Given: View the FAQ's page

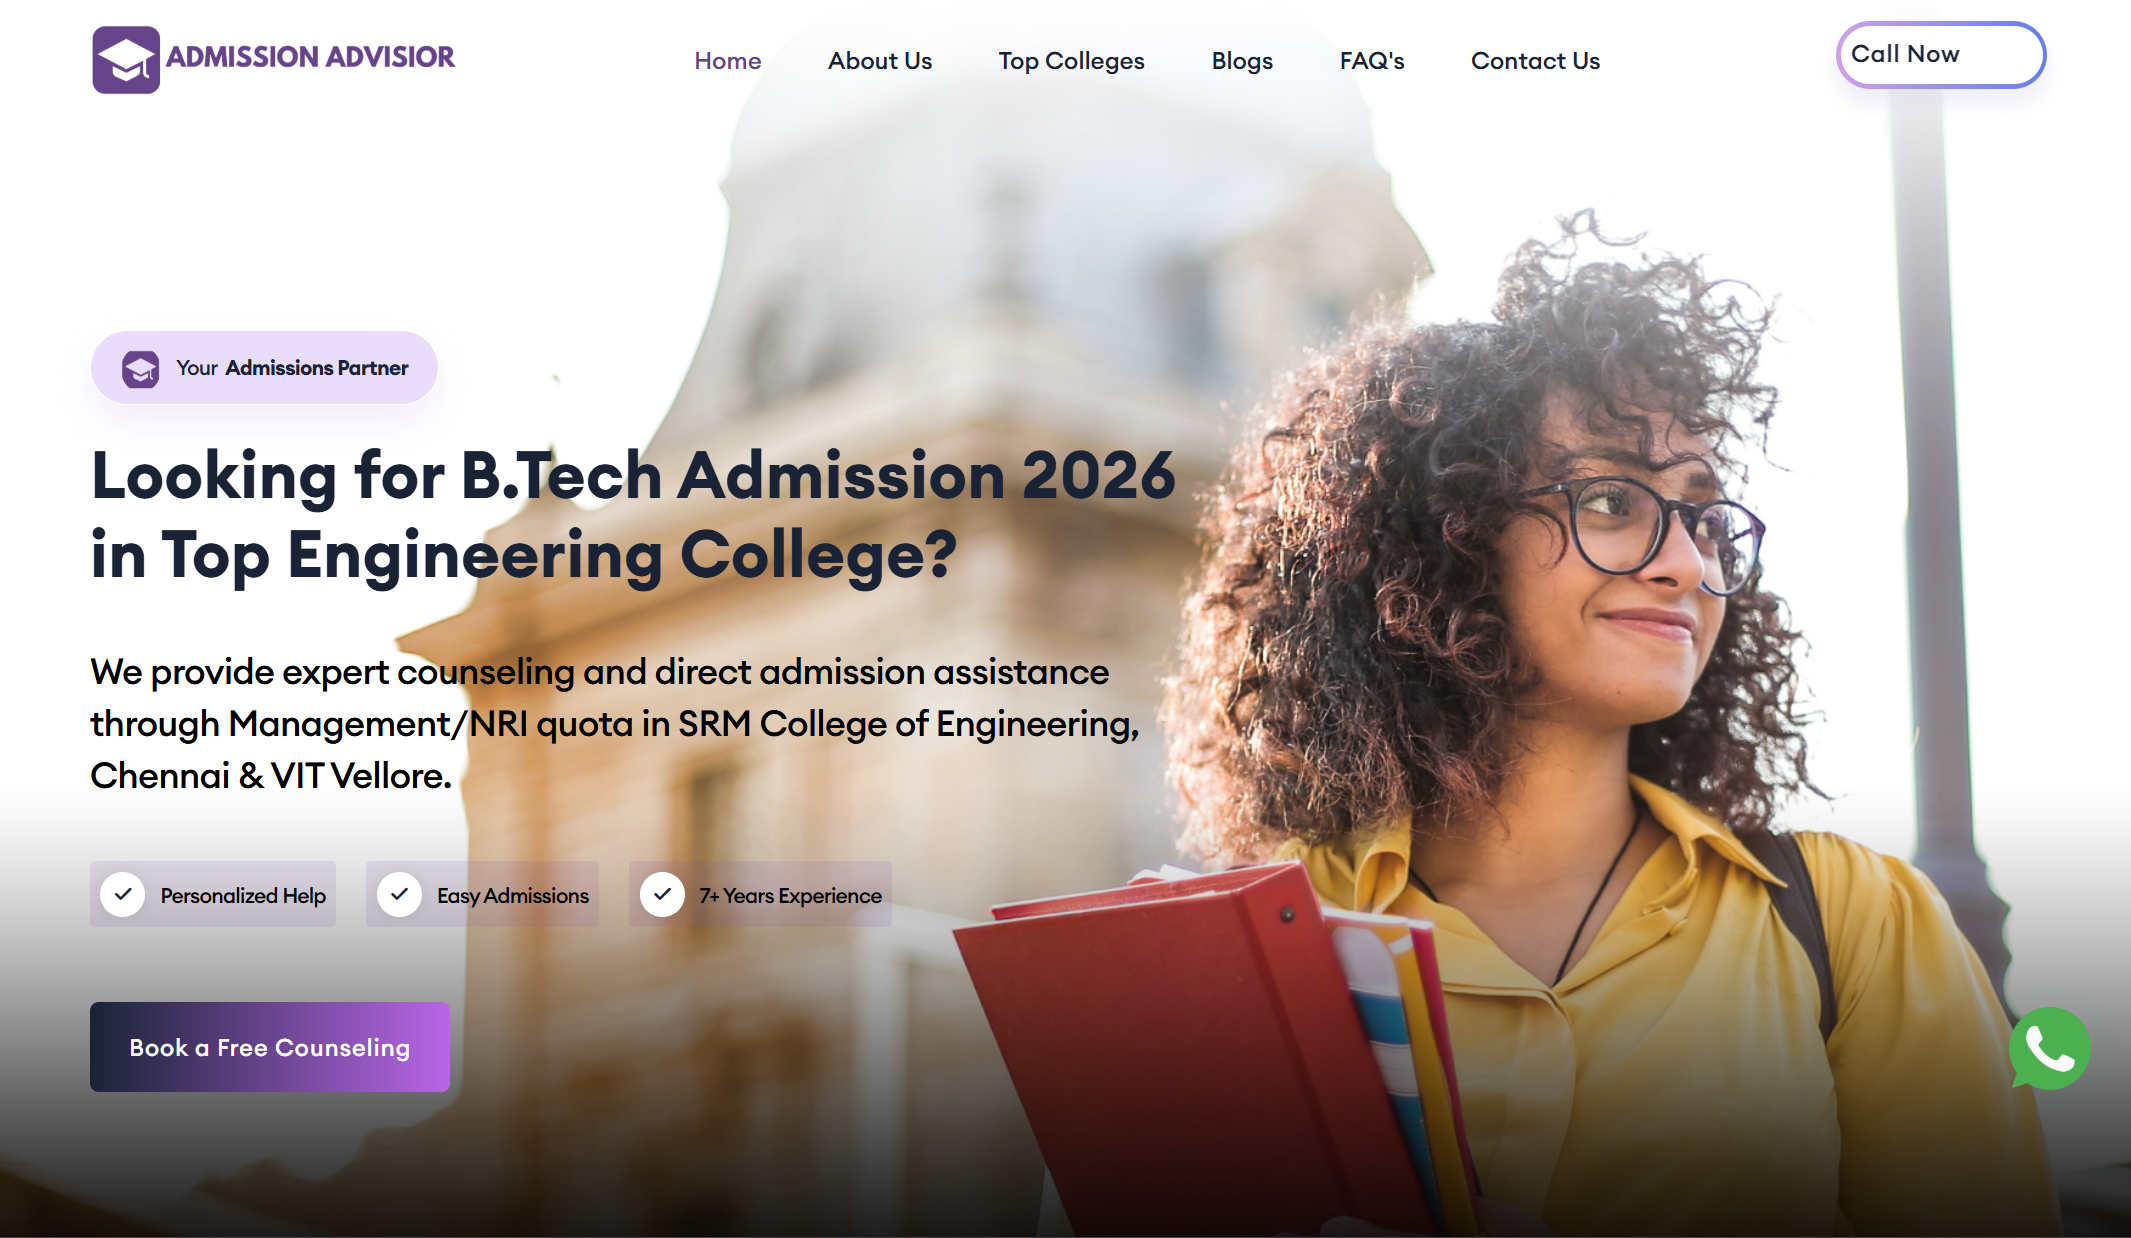Looking at the screenshot, I should pyautogui.click(x=1372, y=61).
